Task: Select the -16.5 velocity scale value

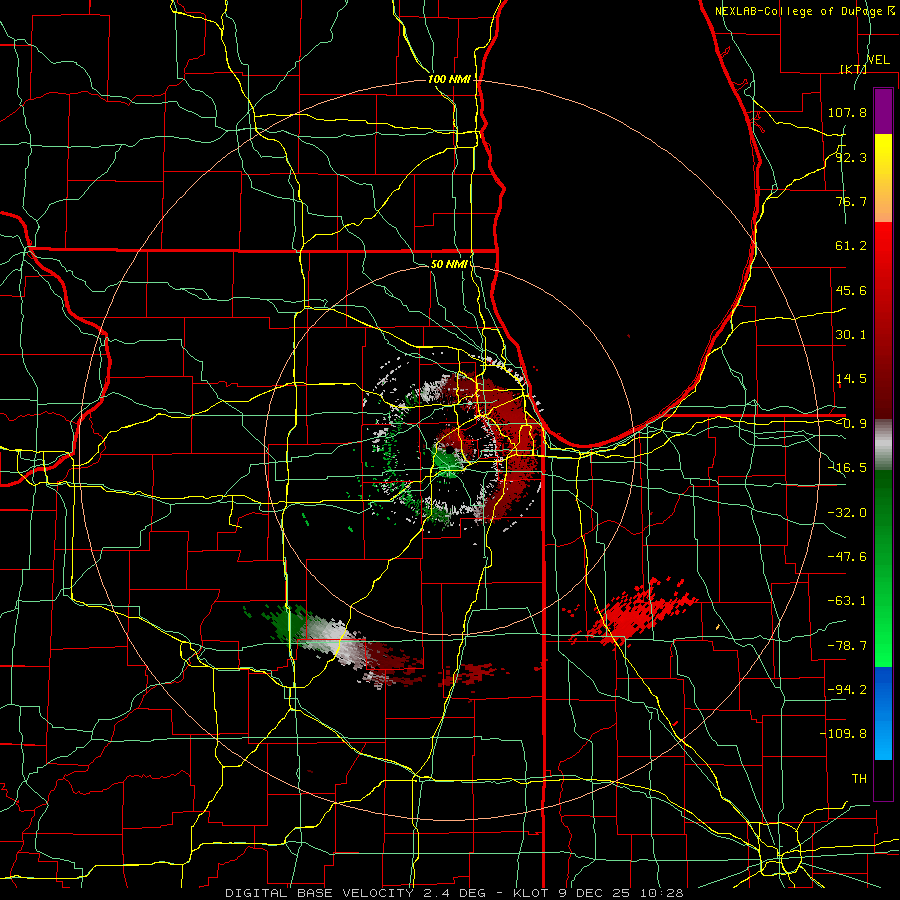Action: pos(847,468)
